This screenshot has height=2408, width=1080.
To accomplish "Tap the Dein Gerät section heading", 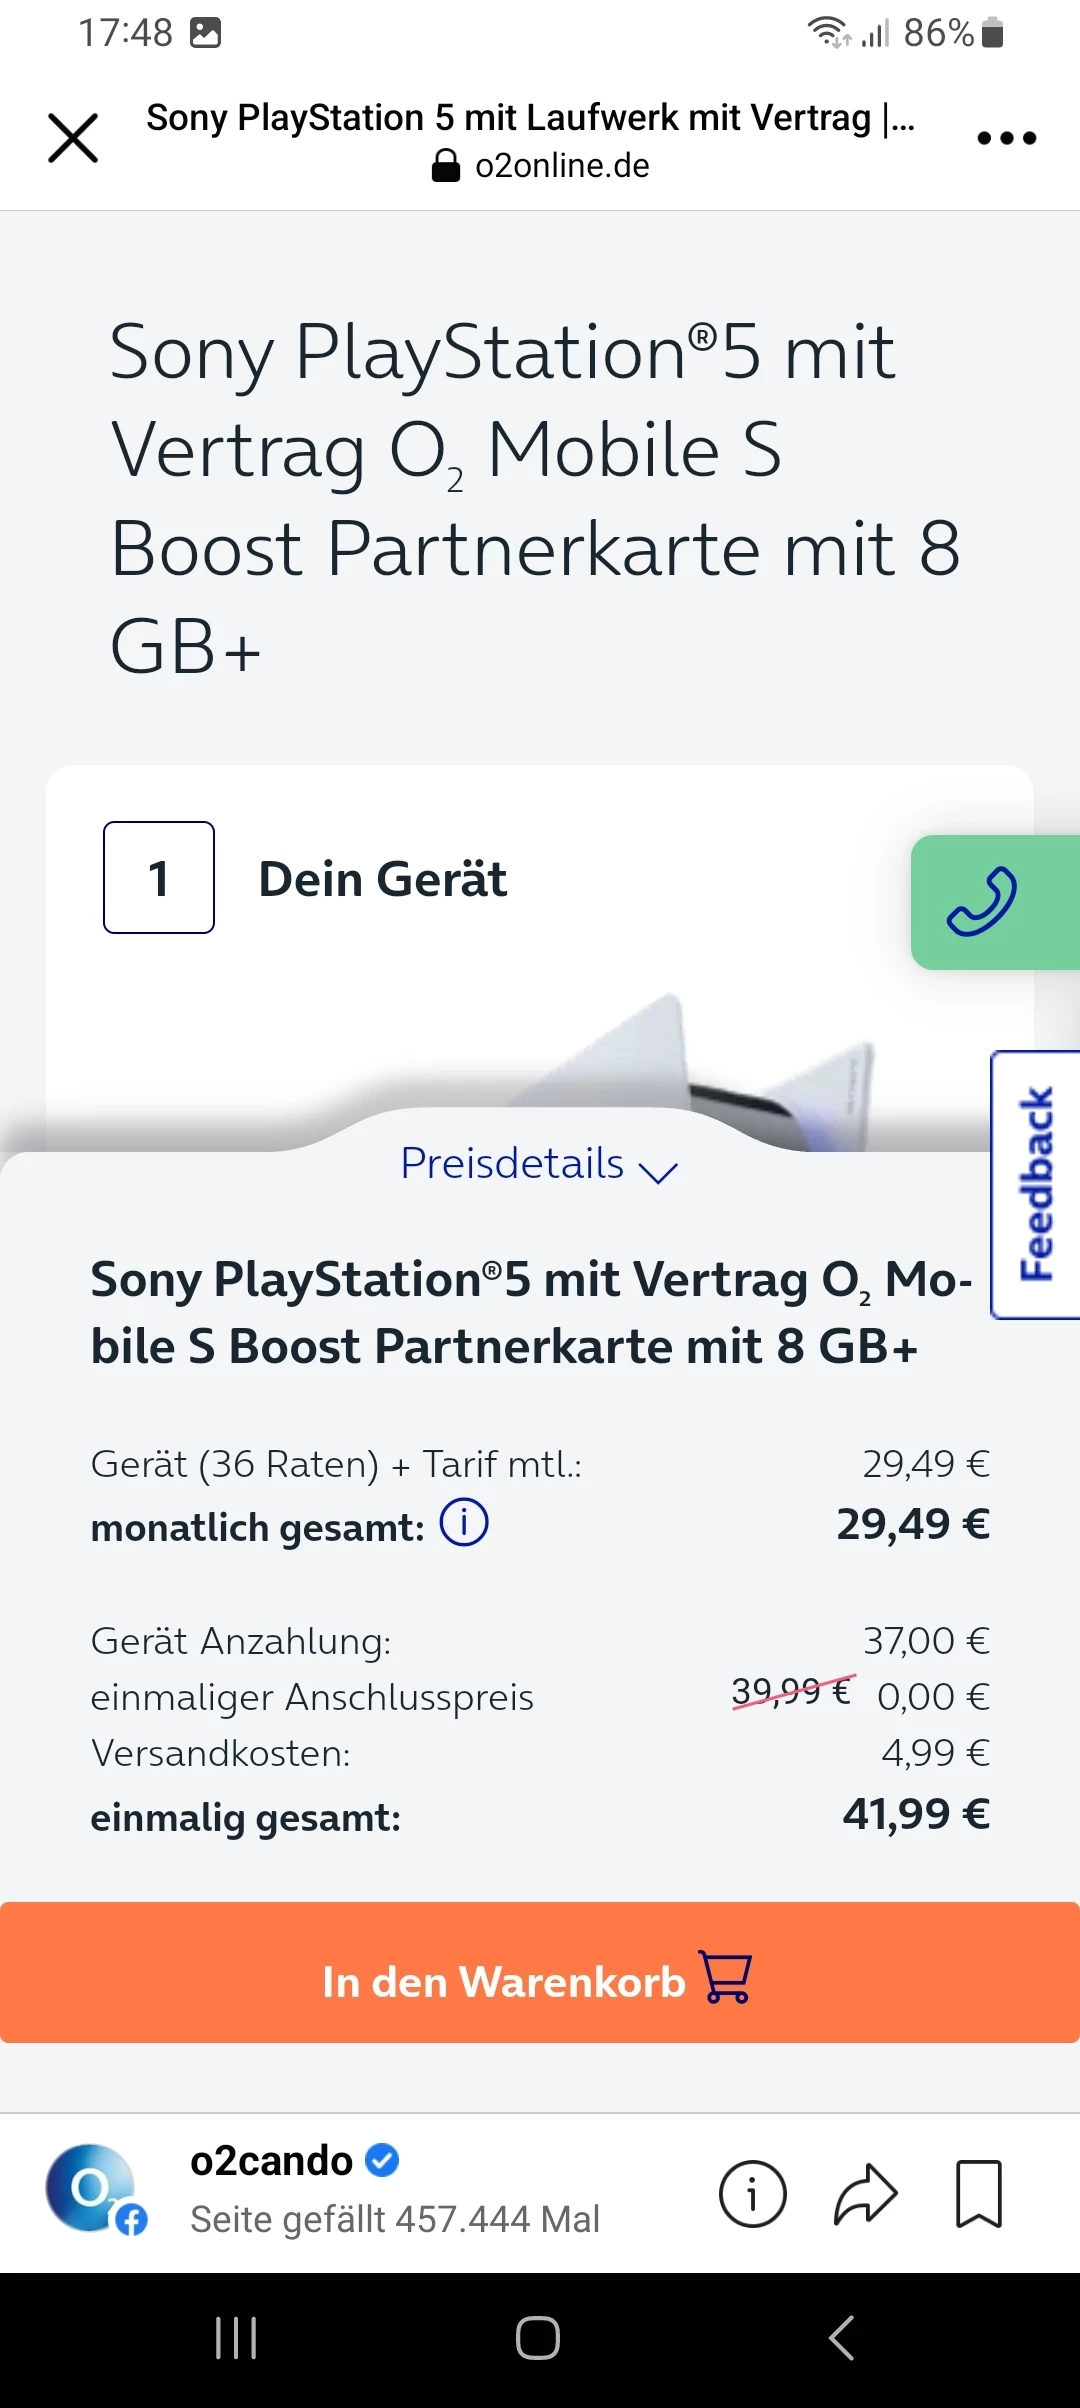I will pos(382,880).
